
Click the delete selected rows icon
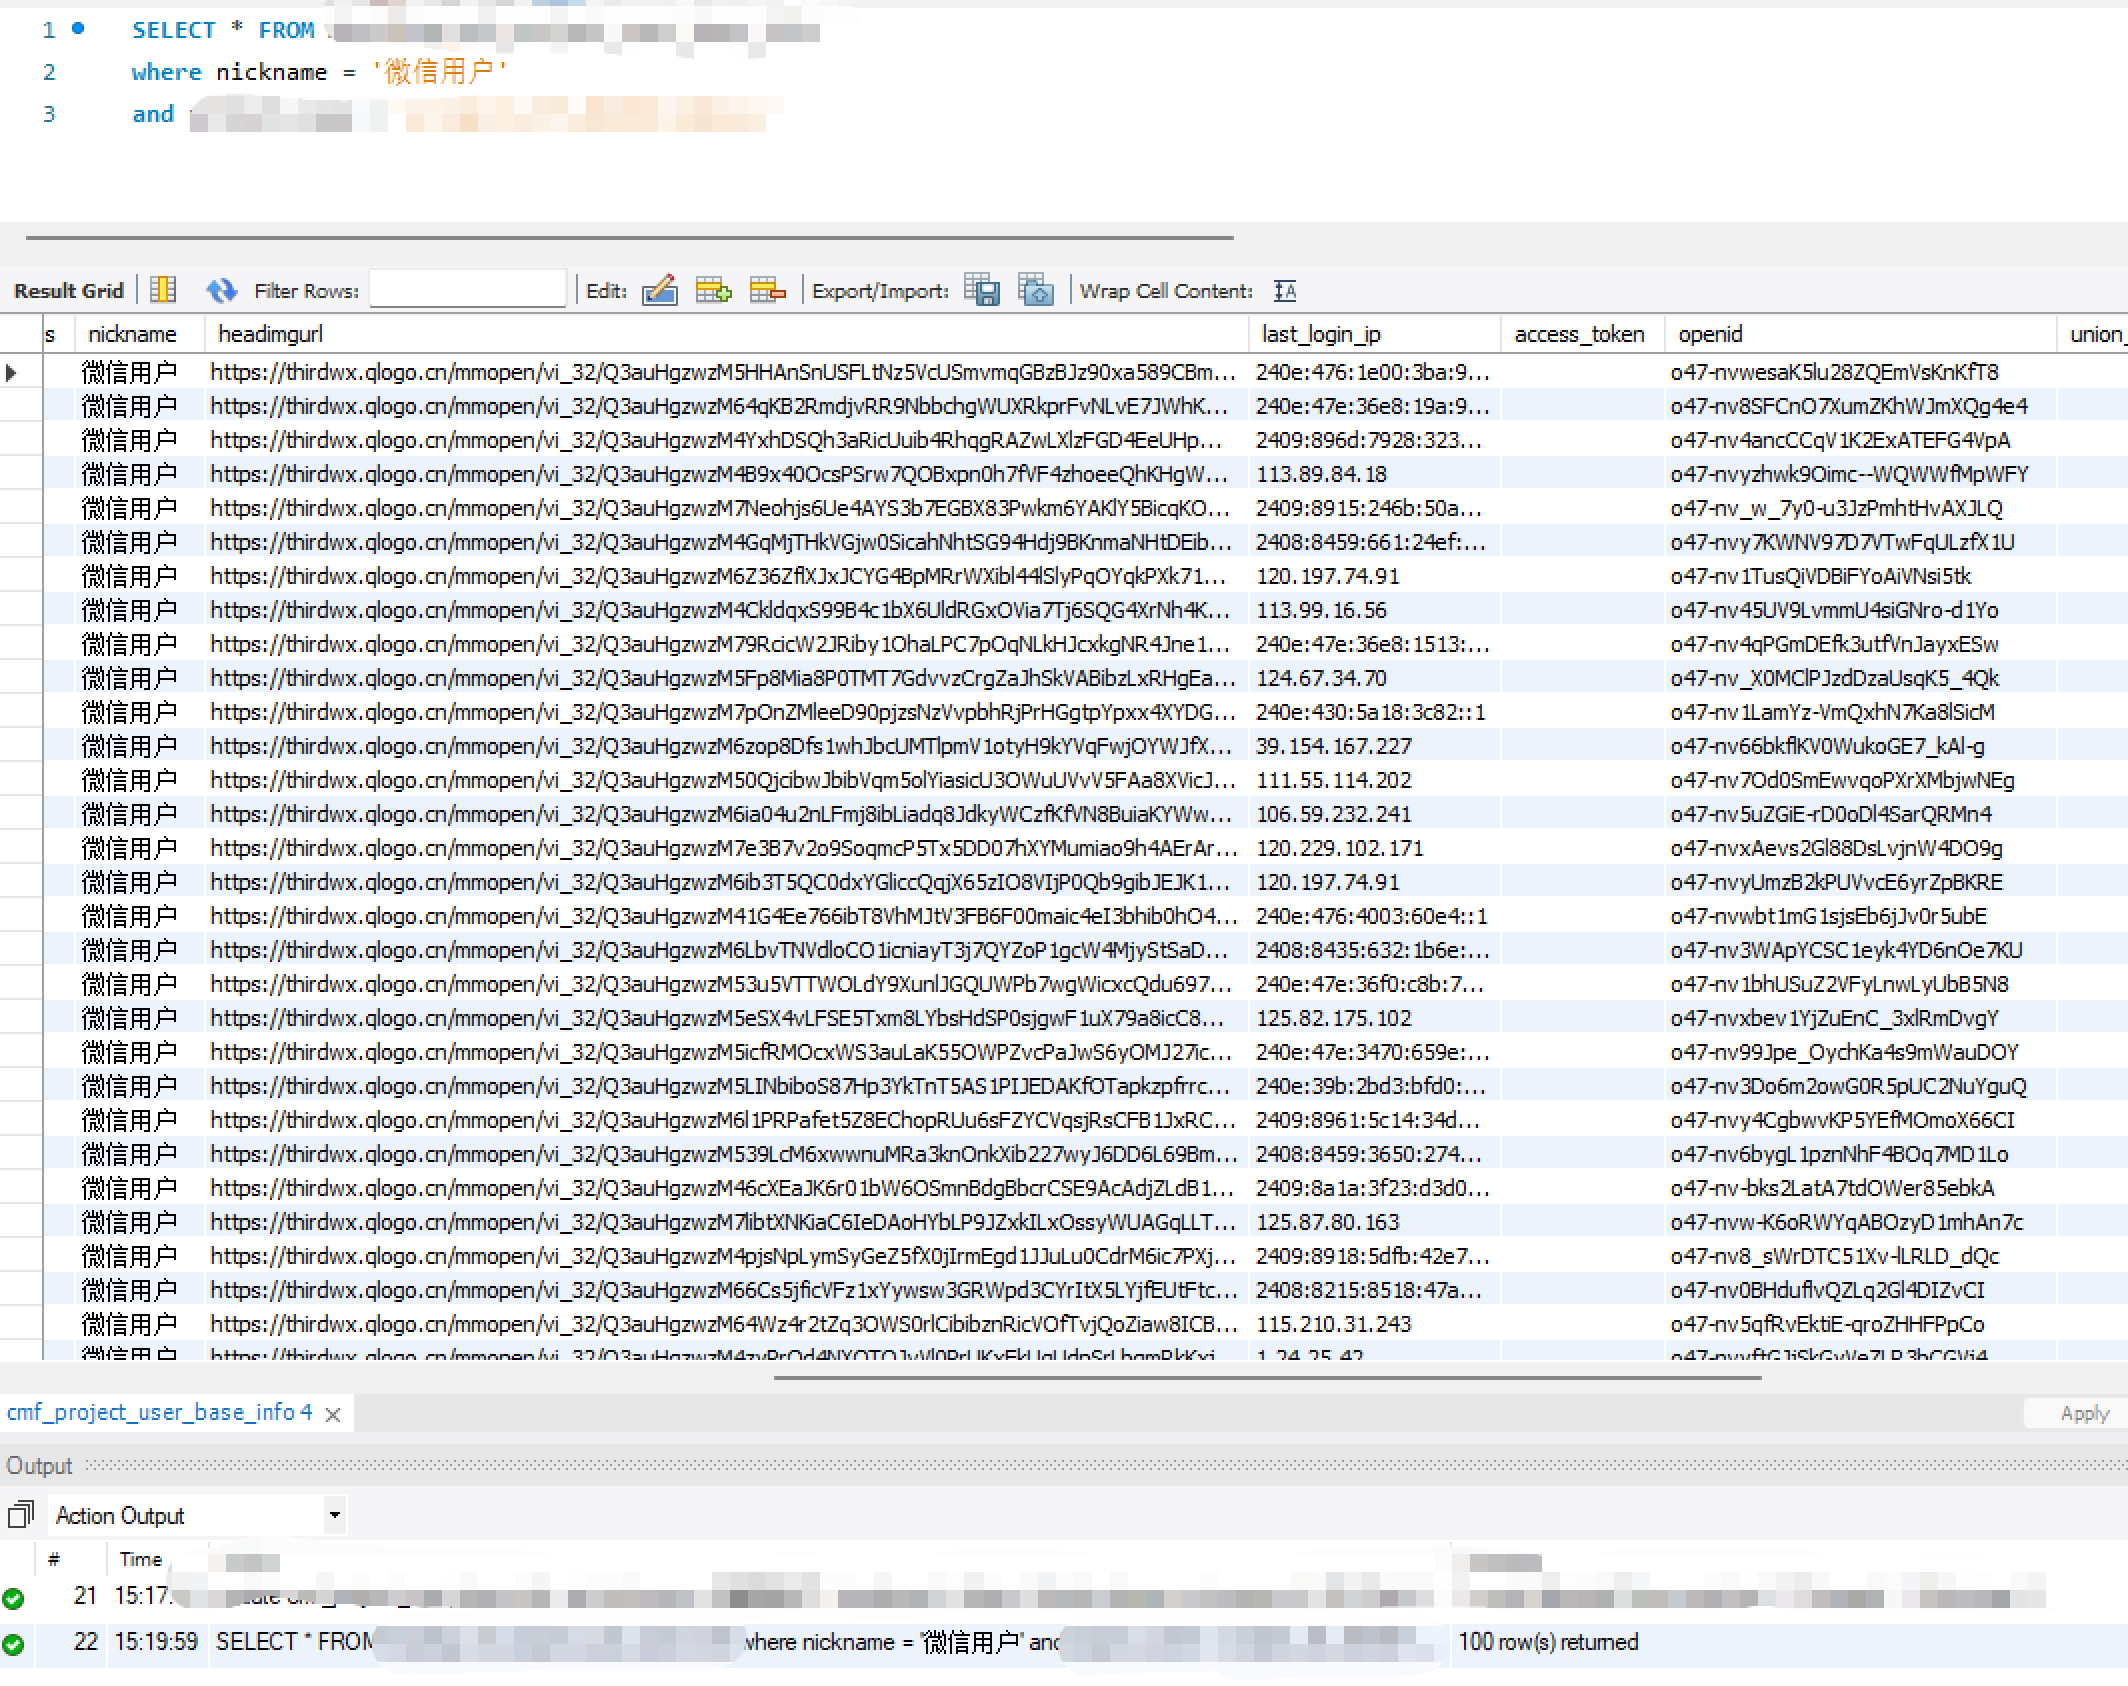(767, 290)
